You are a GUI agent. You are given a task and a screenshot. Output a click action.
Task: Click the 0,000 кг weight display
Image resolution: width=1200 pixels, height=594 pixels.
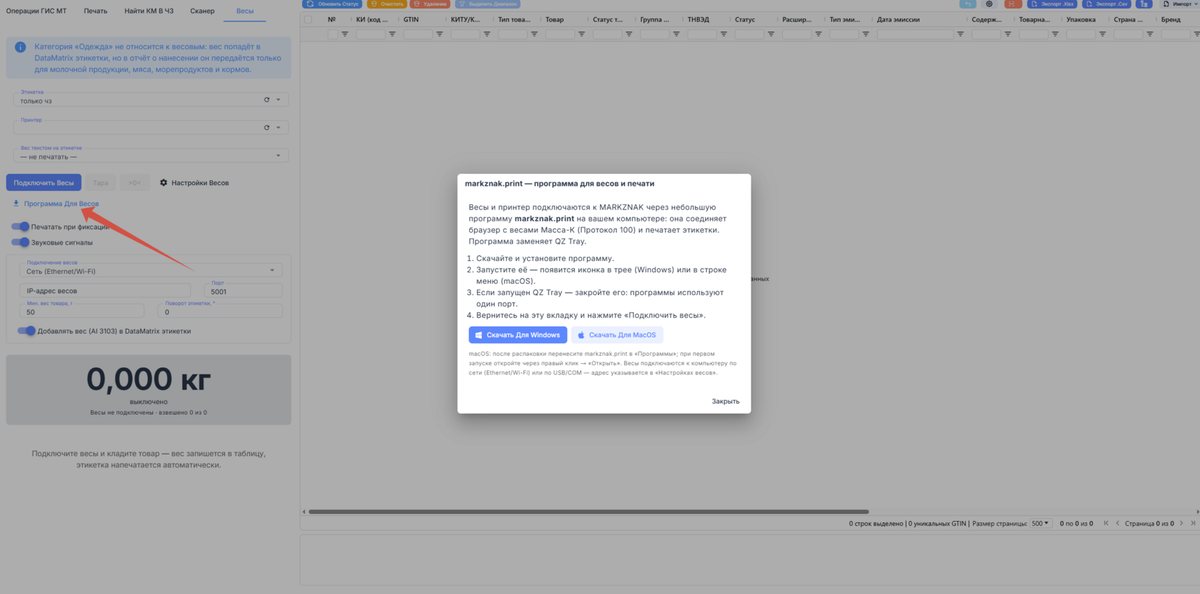(149, 379)
